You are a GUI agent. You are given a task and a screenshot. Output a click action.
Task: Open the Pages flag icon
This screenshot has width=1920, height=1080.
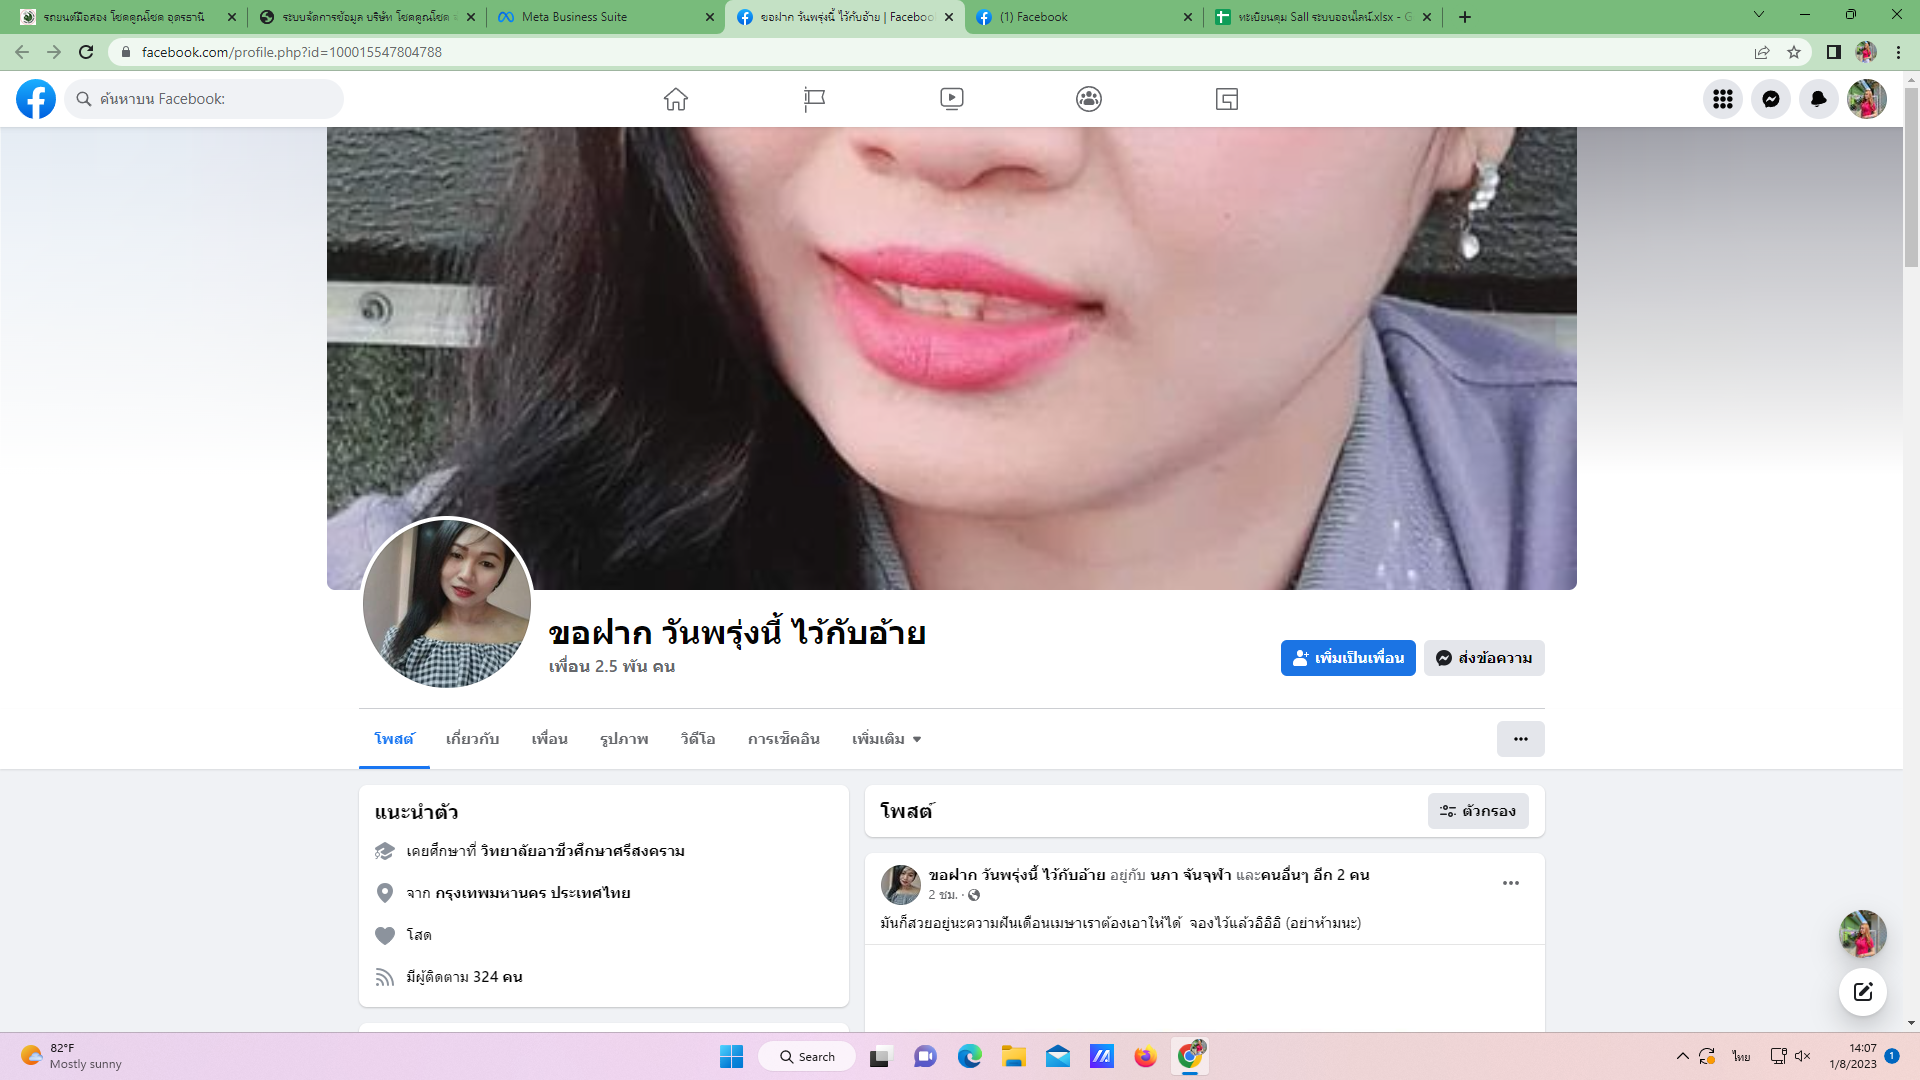pos(814,99)
